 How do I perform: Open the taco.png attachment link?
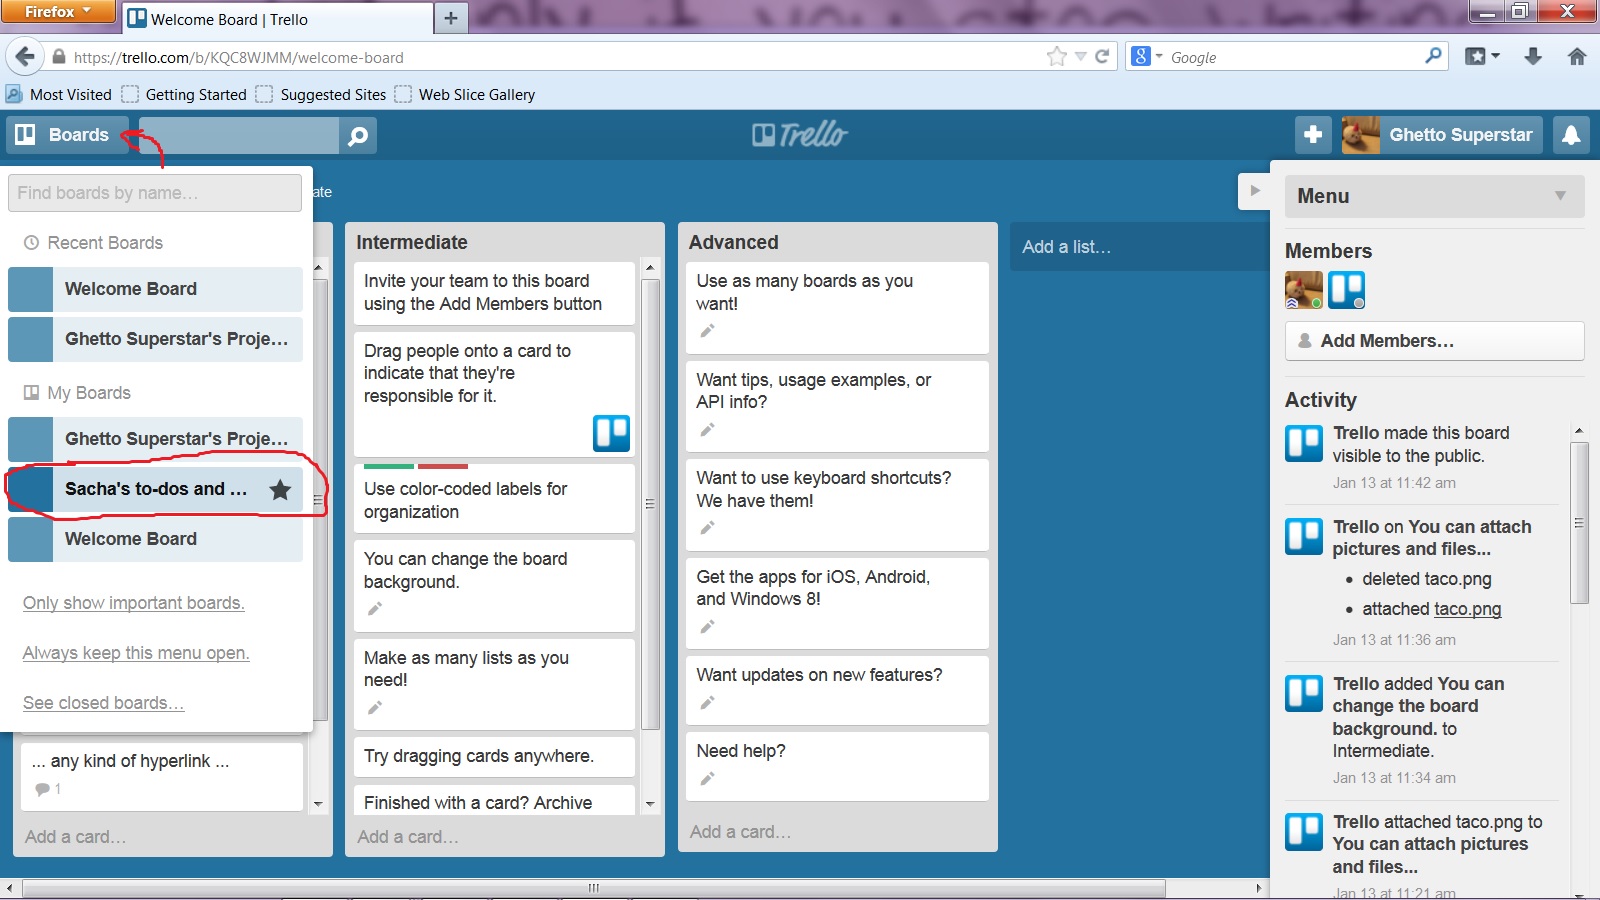1467,609
